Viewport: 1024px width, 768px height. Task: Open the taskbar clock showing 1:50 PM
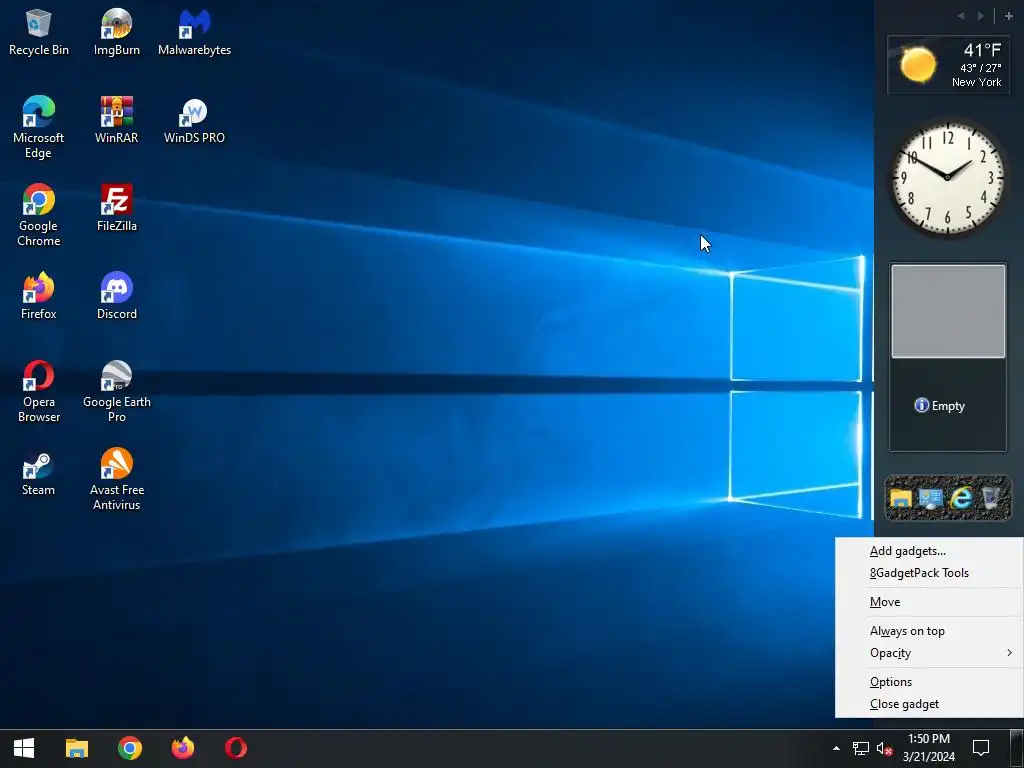pyautogui.click(x=929, y=748)
